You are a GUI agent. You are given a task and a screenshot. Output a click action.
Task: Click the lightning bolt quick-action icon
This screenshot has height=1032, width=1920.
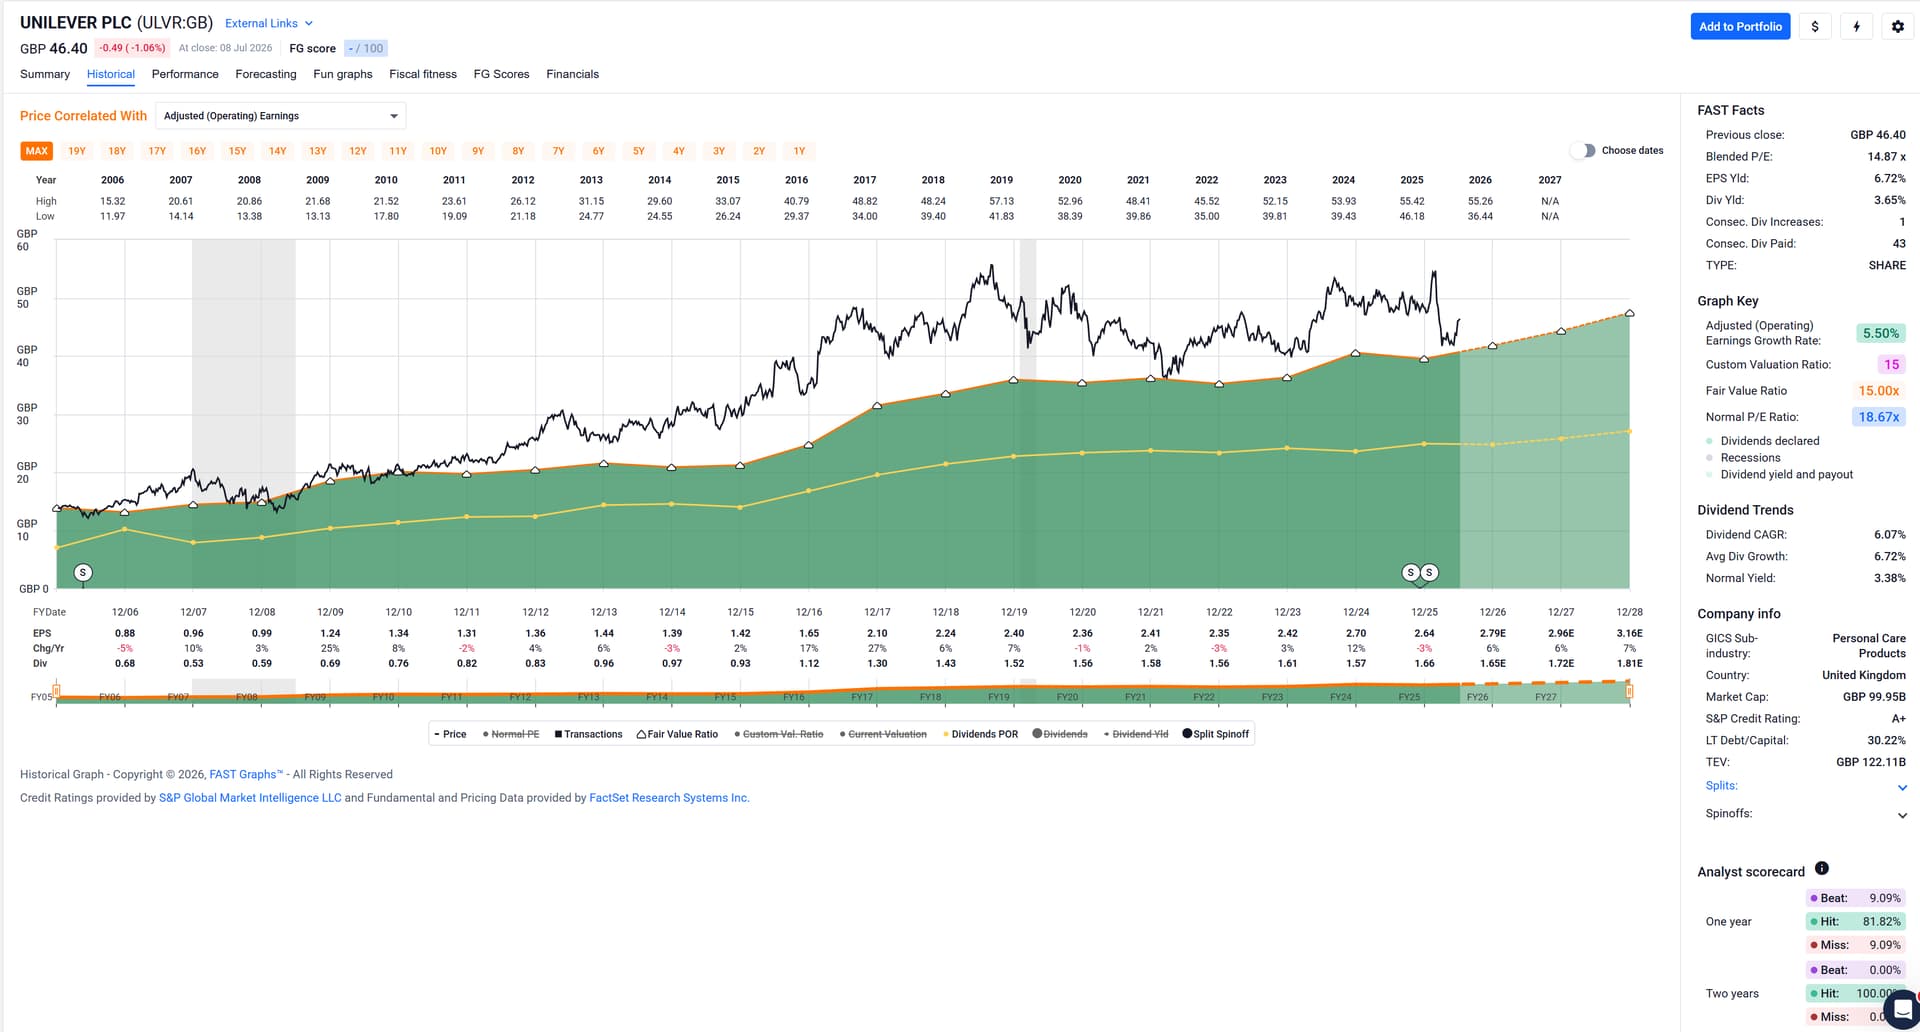(1857, 27)
